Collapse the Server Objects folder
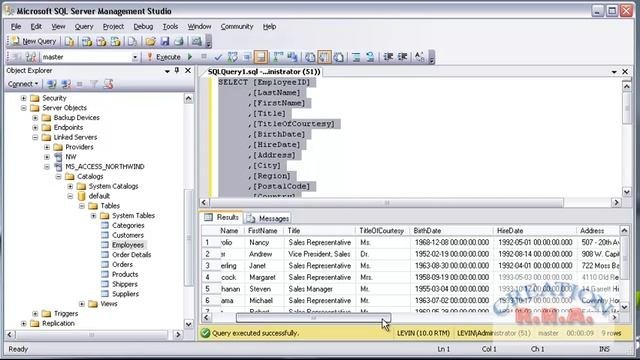This screenshot has width=640, height=360. coord(24,108)
